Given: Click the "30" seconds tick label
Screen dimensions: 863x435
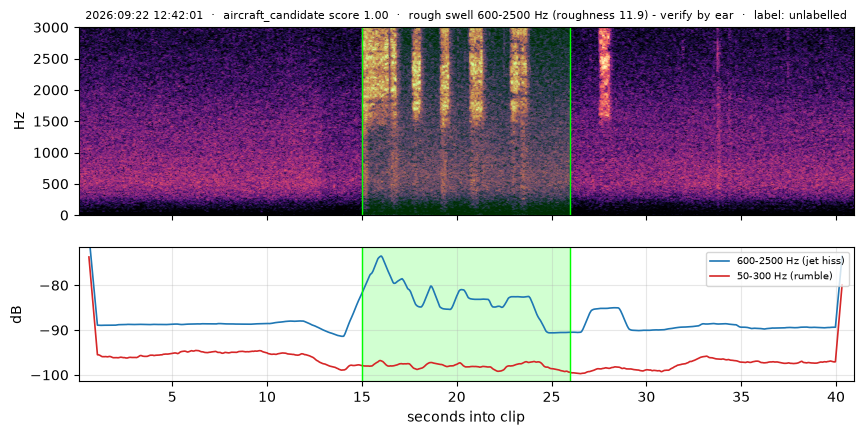Looking at the screenshot, I should pos(647,397).
